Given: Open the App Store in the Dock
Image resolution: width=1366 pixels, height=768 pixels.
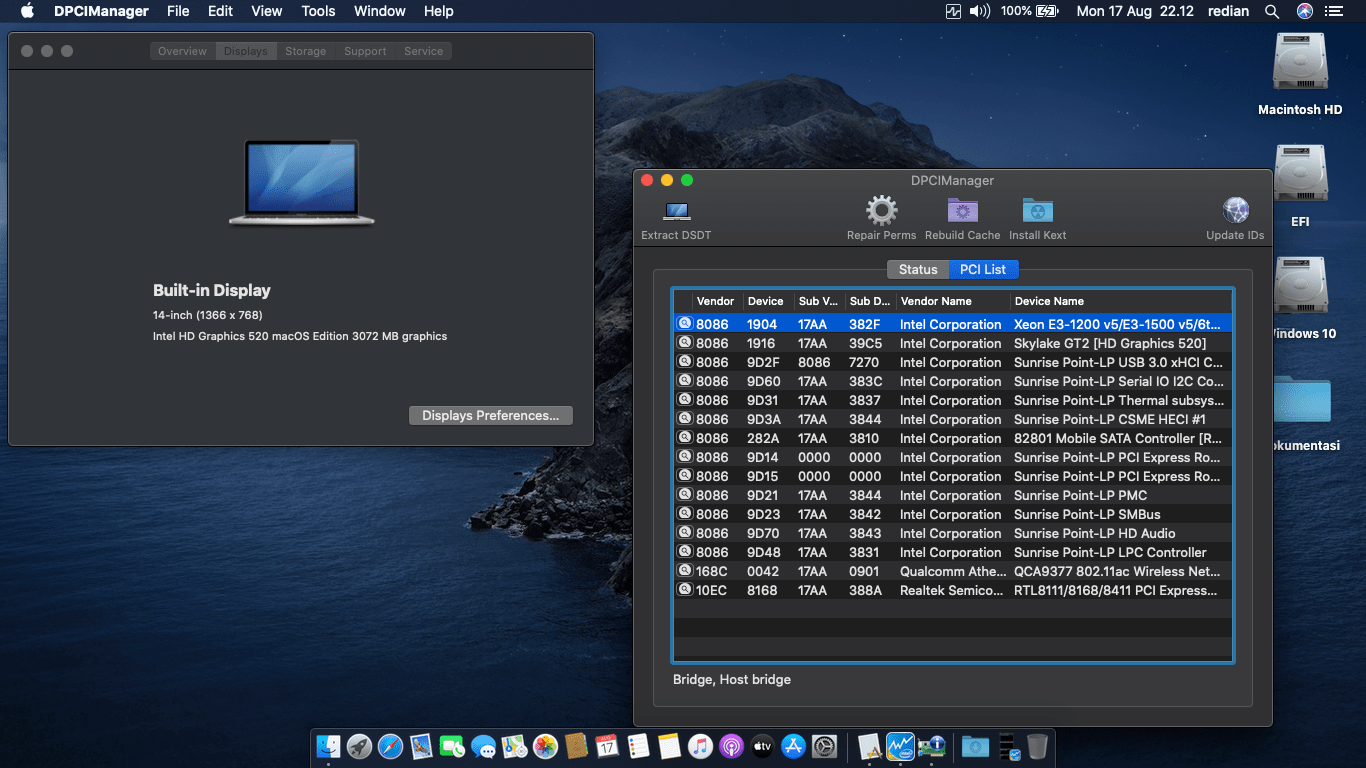Looking at the screenshot, I should point(793,746).
